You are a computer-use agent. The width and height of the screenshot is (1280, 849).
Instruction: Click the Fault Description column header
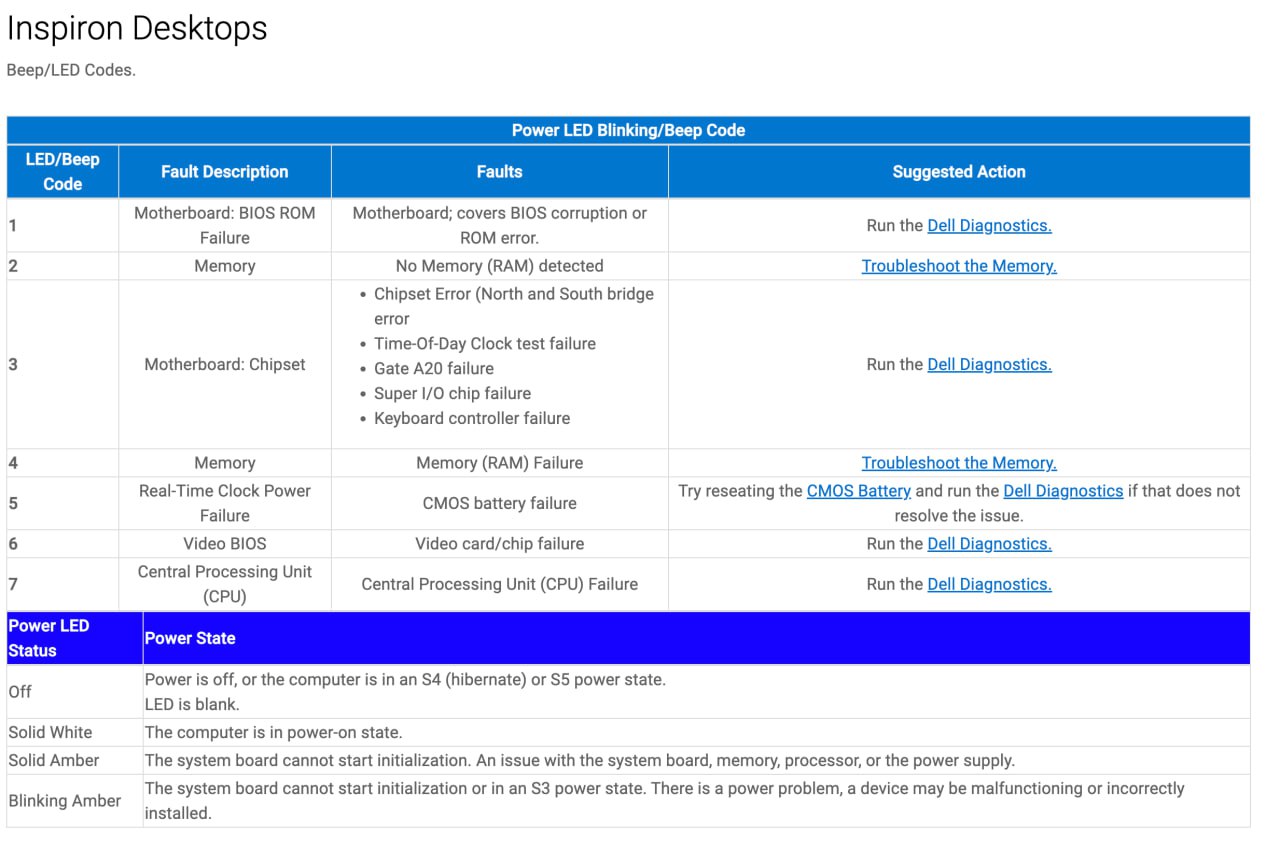click(225, 172)
